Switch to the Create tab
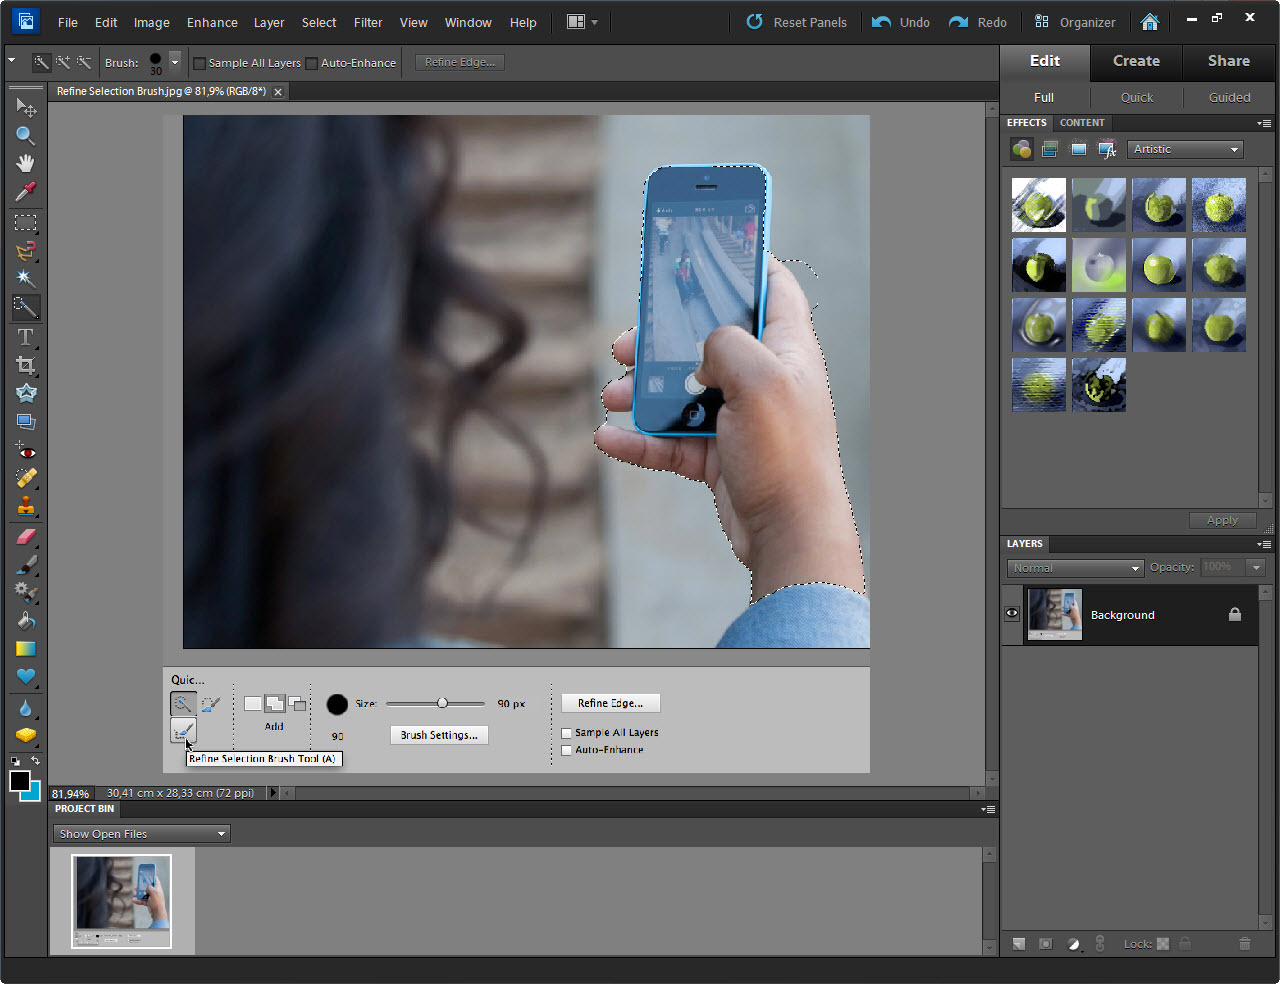 [1136, 61]
